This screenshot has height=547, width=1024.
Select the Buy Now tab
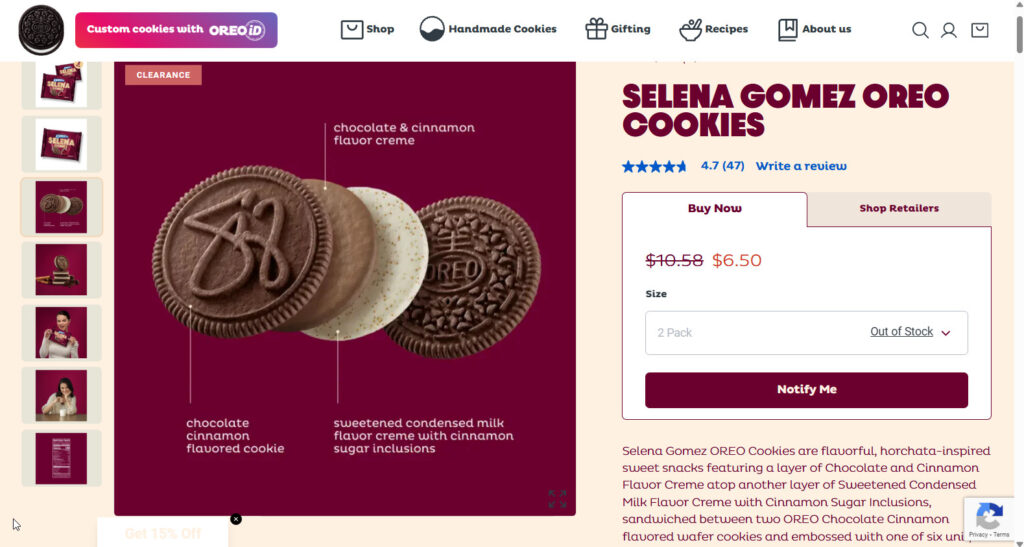pos(714,209)
